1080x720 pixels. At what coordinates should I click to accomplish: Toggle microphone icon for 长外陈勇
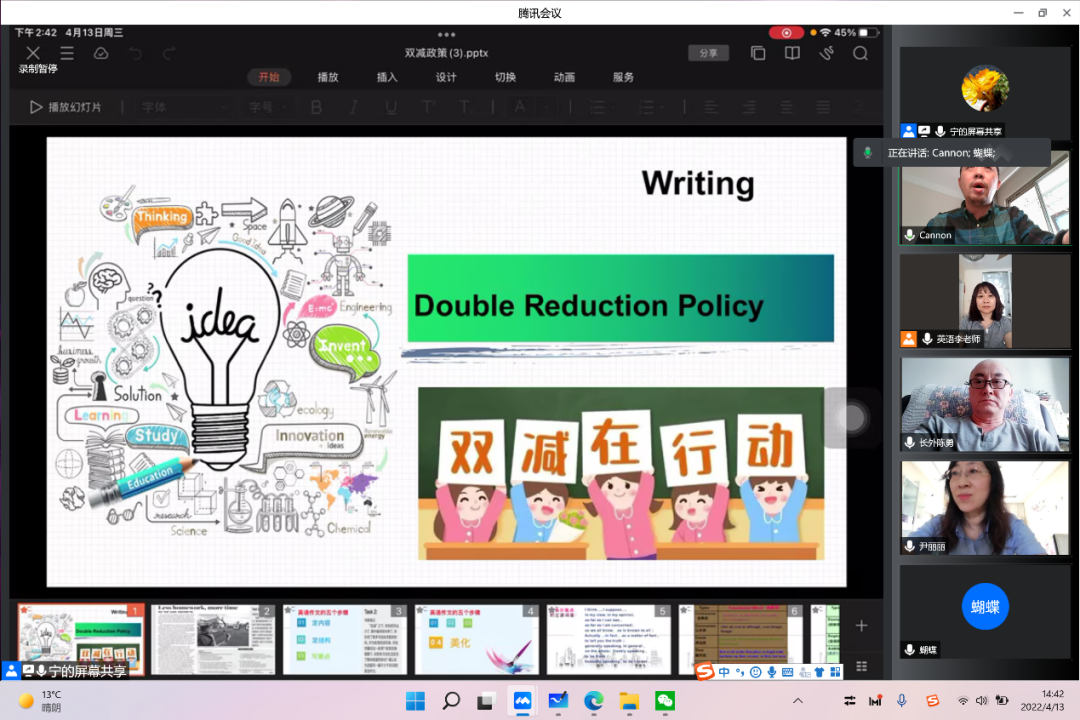pos(910,442)
